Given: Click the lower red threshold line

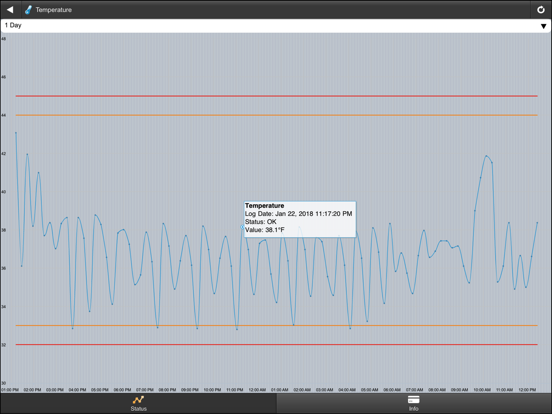Looking at the screenshot, I should coord(277,344).
